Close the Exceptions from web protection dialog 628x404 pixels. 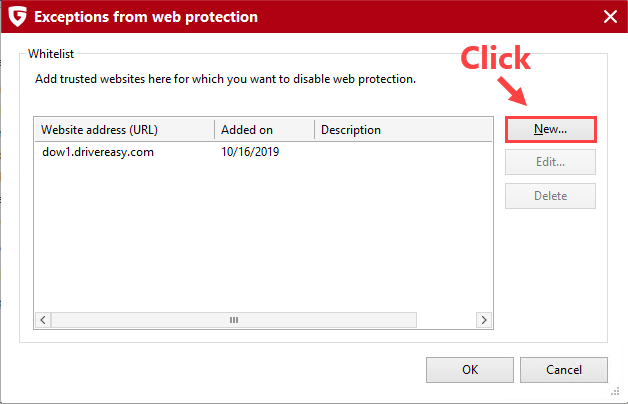[x=610, y=16]
